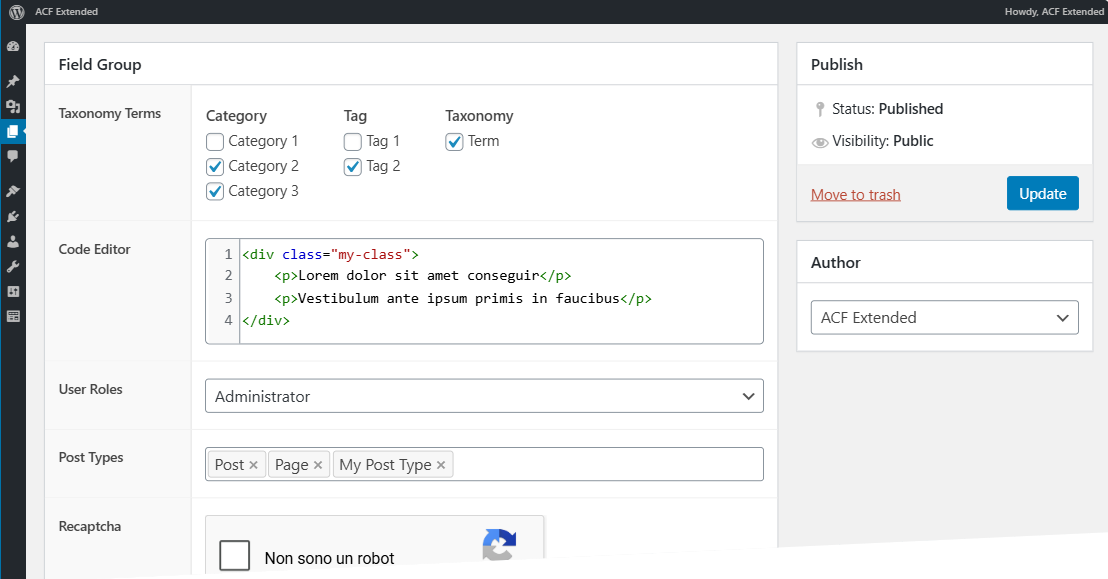Click the Lorem dolor sit amet code line

pyautogui.click(x=423, y=276)
